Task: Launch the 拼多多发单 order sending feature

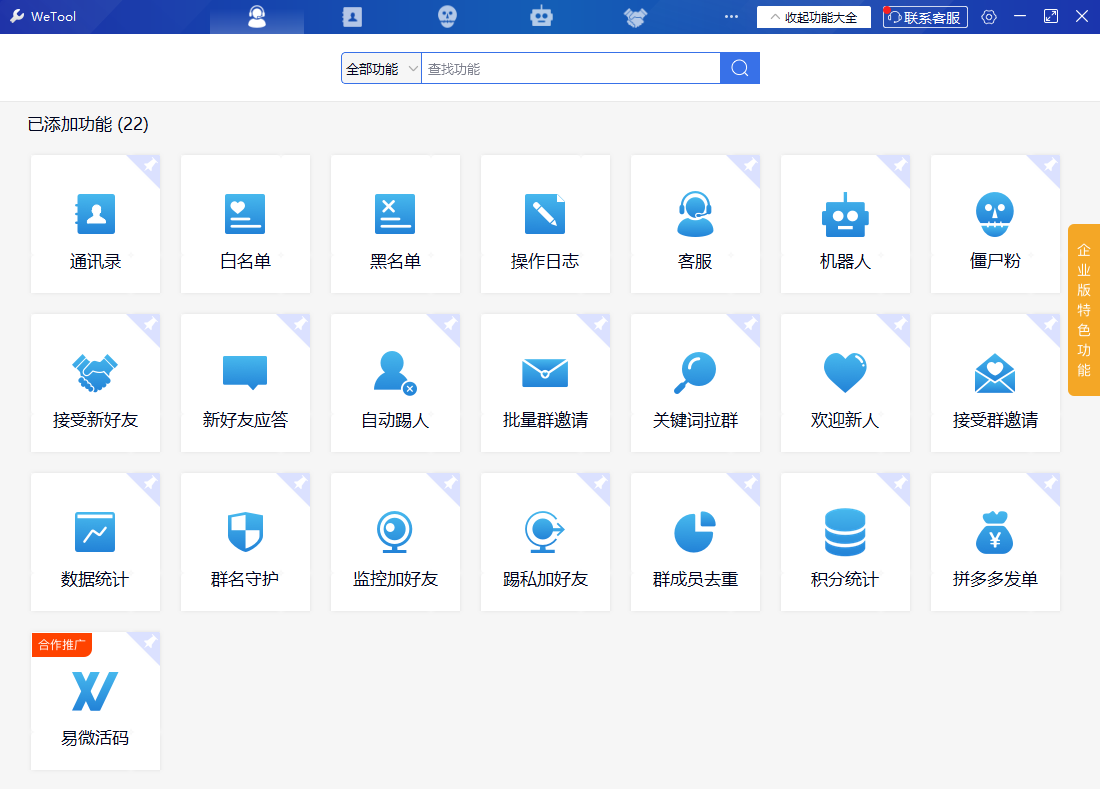Action: click(995, 541)
